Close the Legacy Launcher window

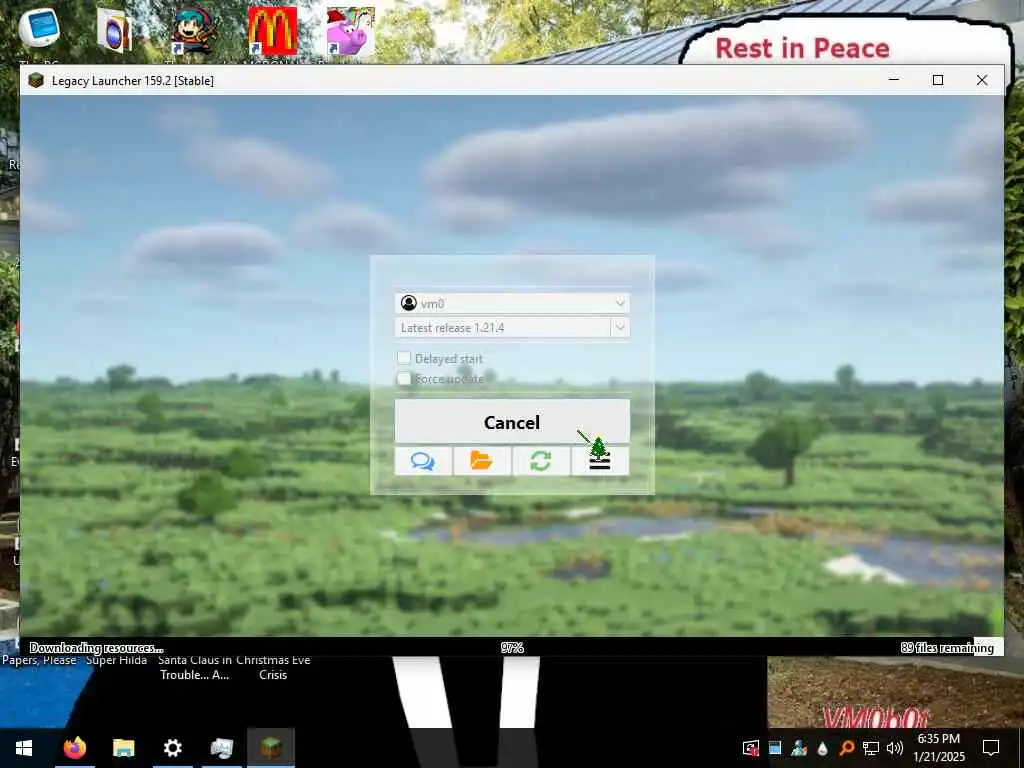pyautogui.click(x=982, y=80)
